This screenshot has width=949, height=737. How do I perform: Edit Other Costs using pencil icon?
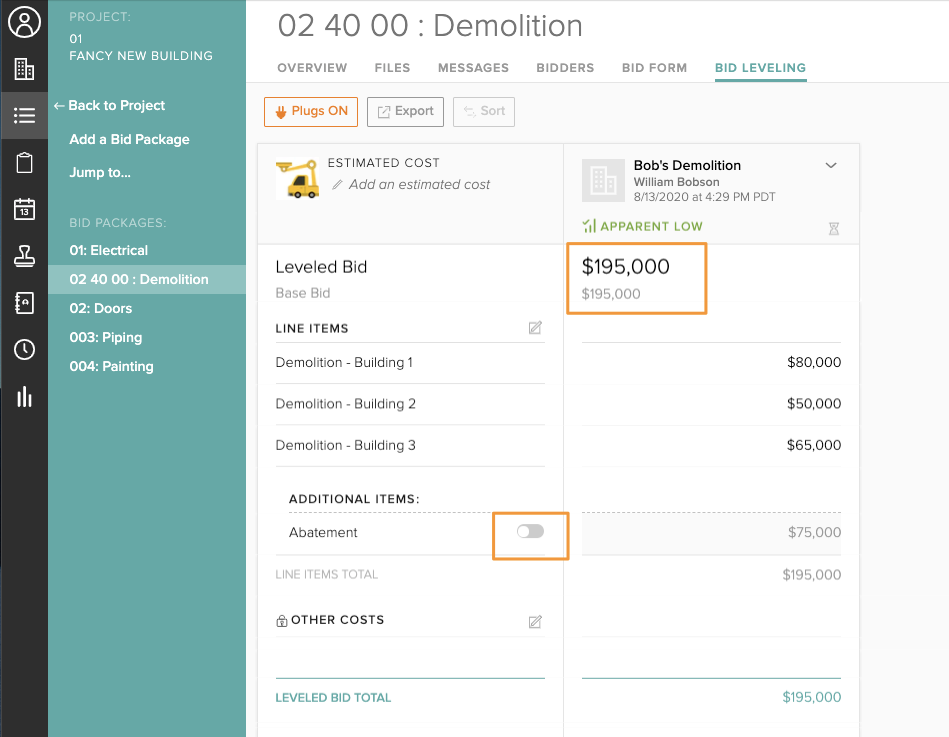535,621
